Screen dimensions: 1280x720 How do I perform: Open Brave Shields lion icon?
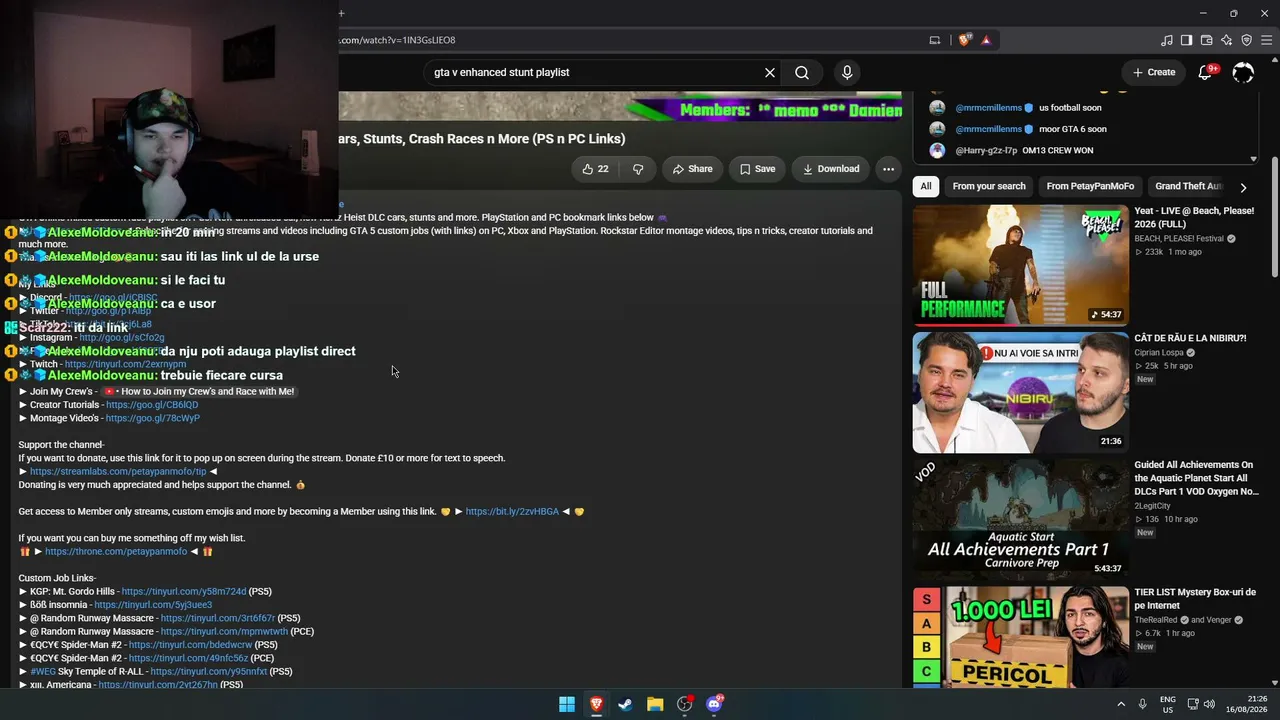pyautogui.click(x=965, y=40)
